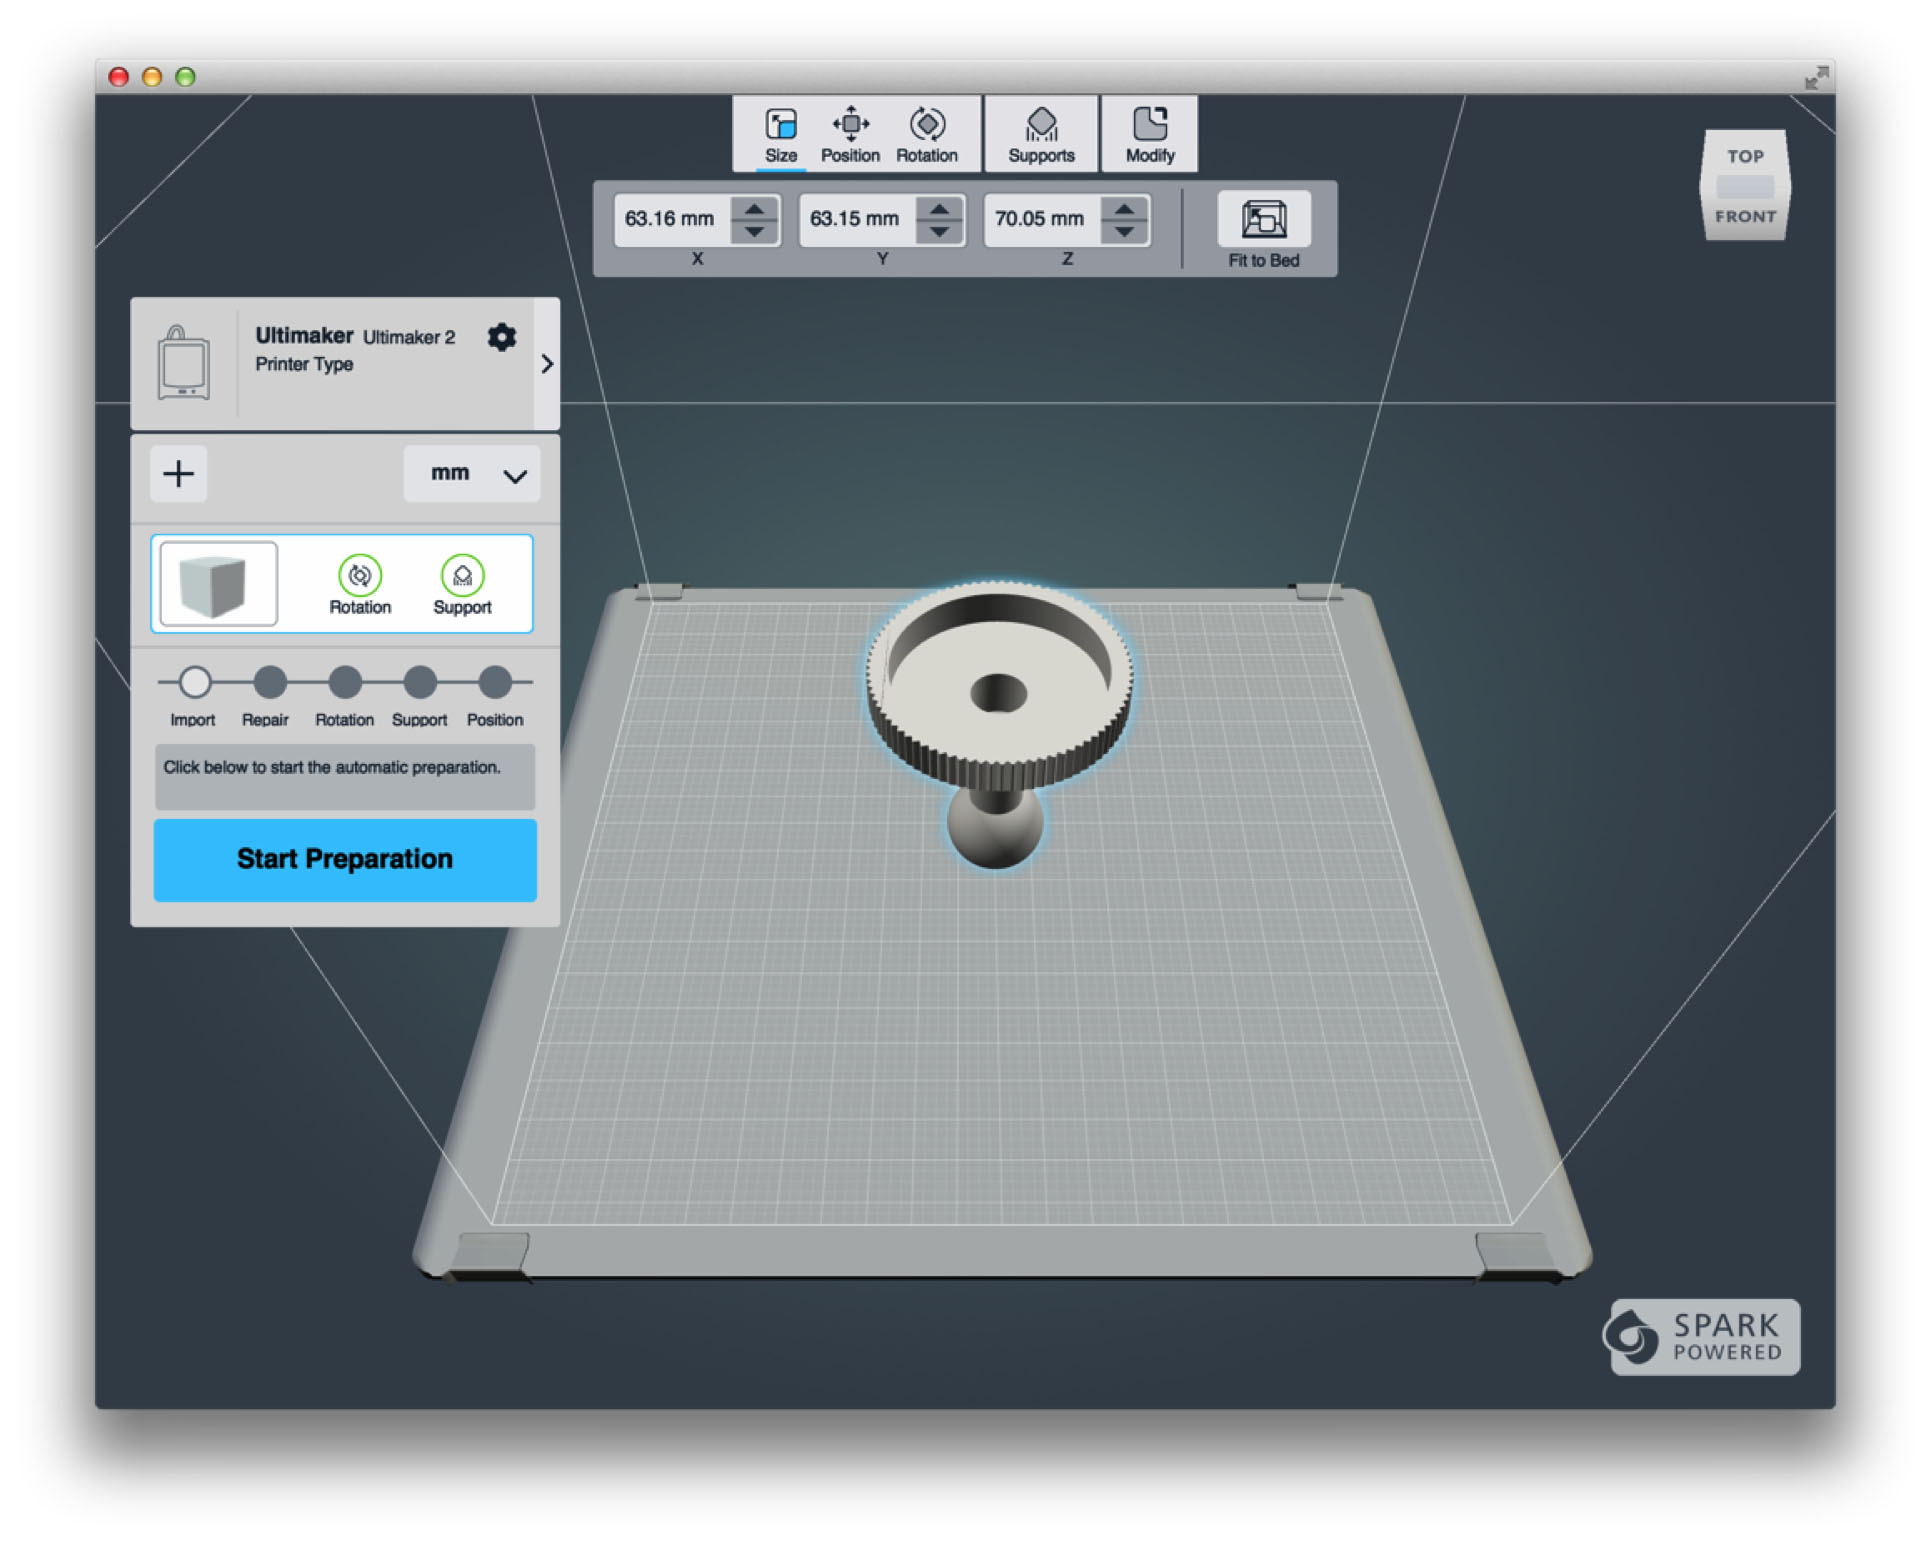Click the plus icon to add a model
Image resolution: width=1931 pixels, height=1541 pixels.
coord(178,473)
